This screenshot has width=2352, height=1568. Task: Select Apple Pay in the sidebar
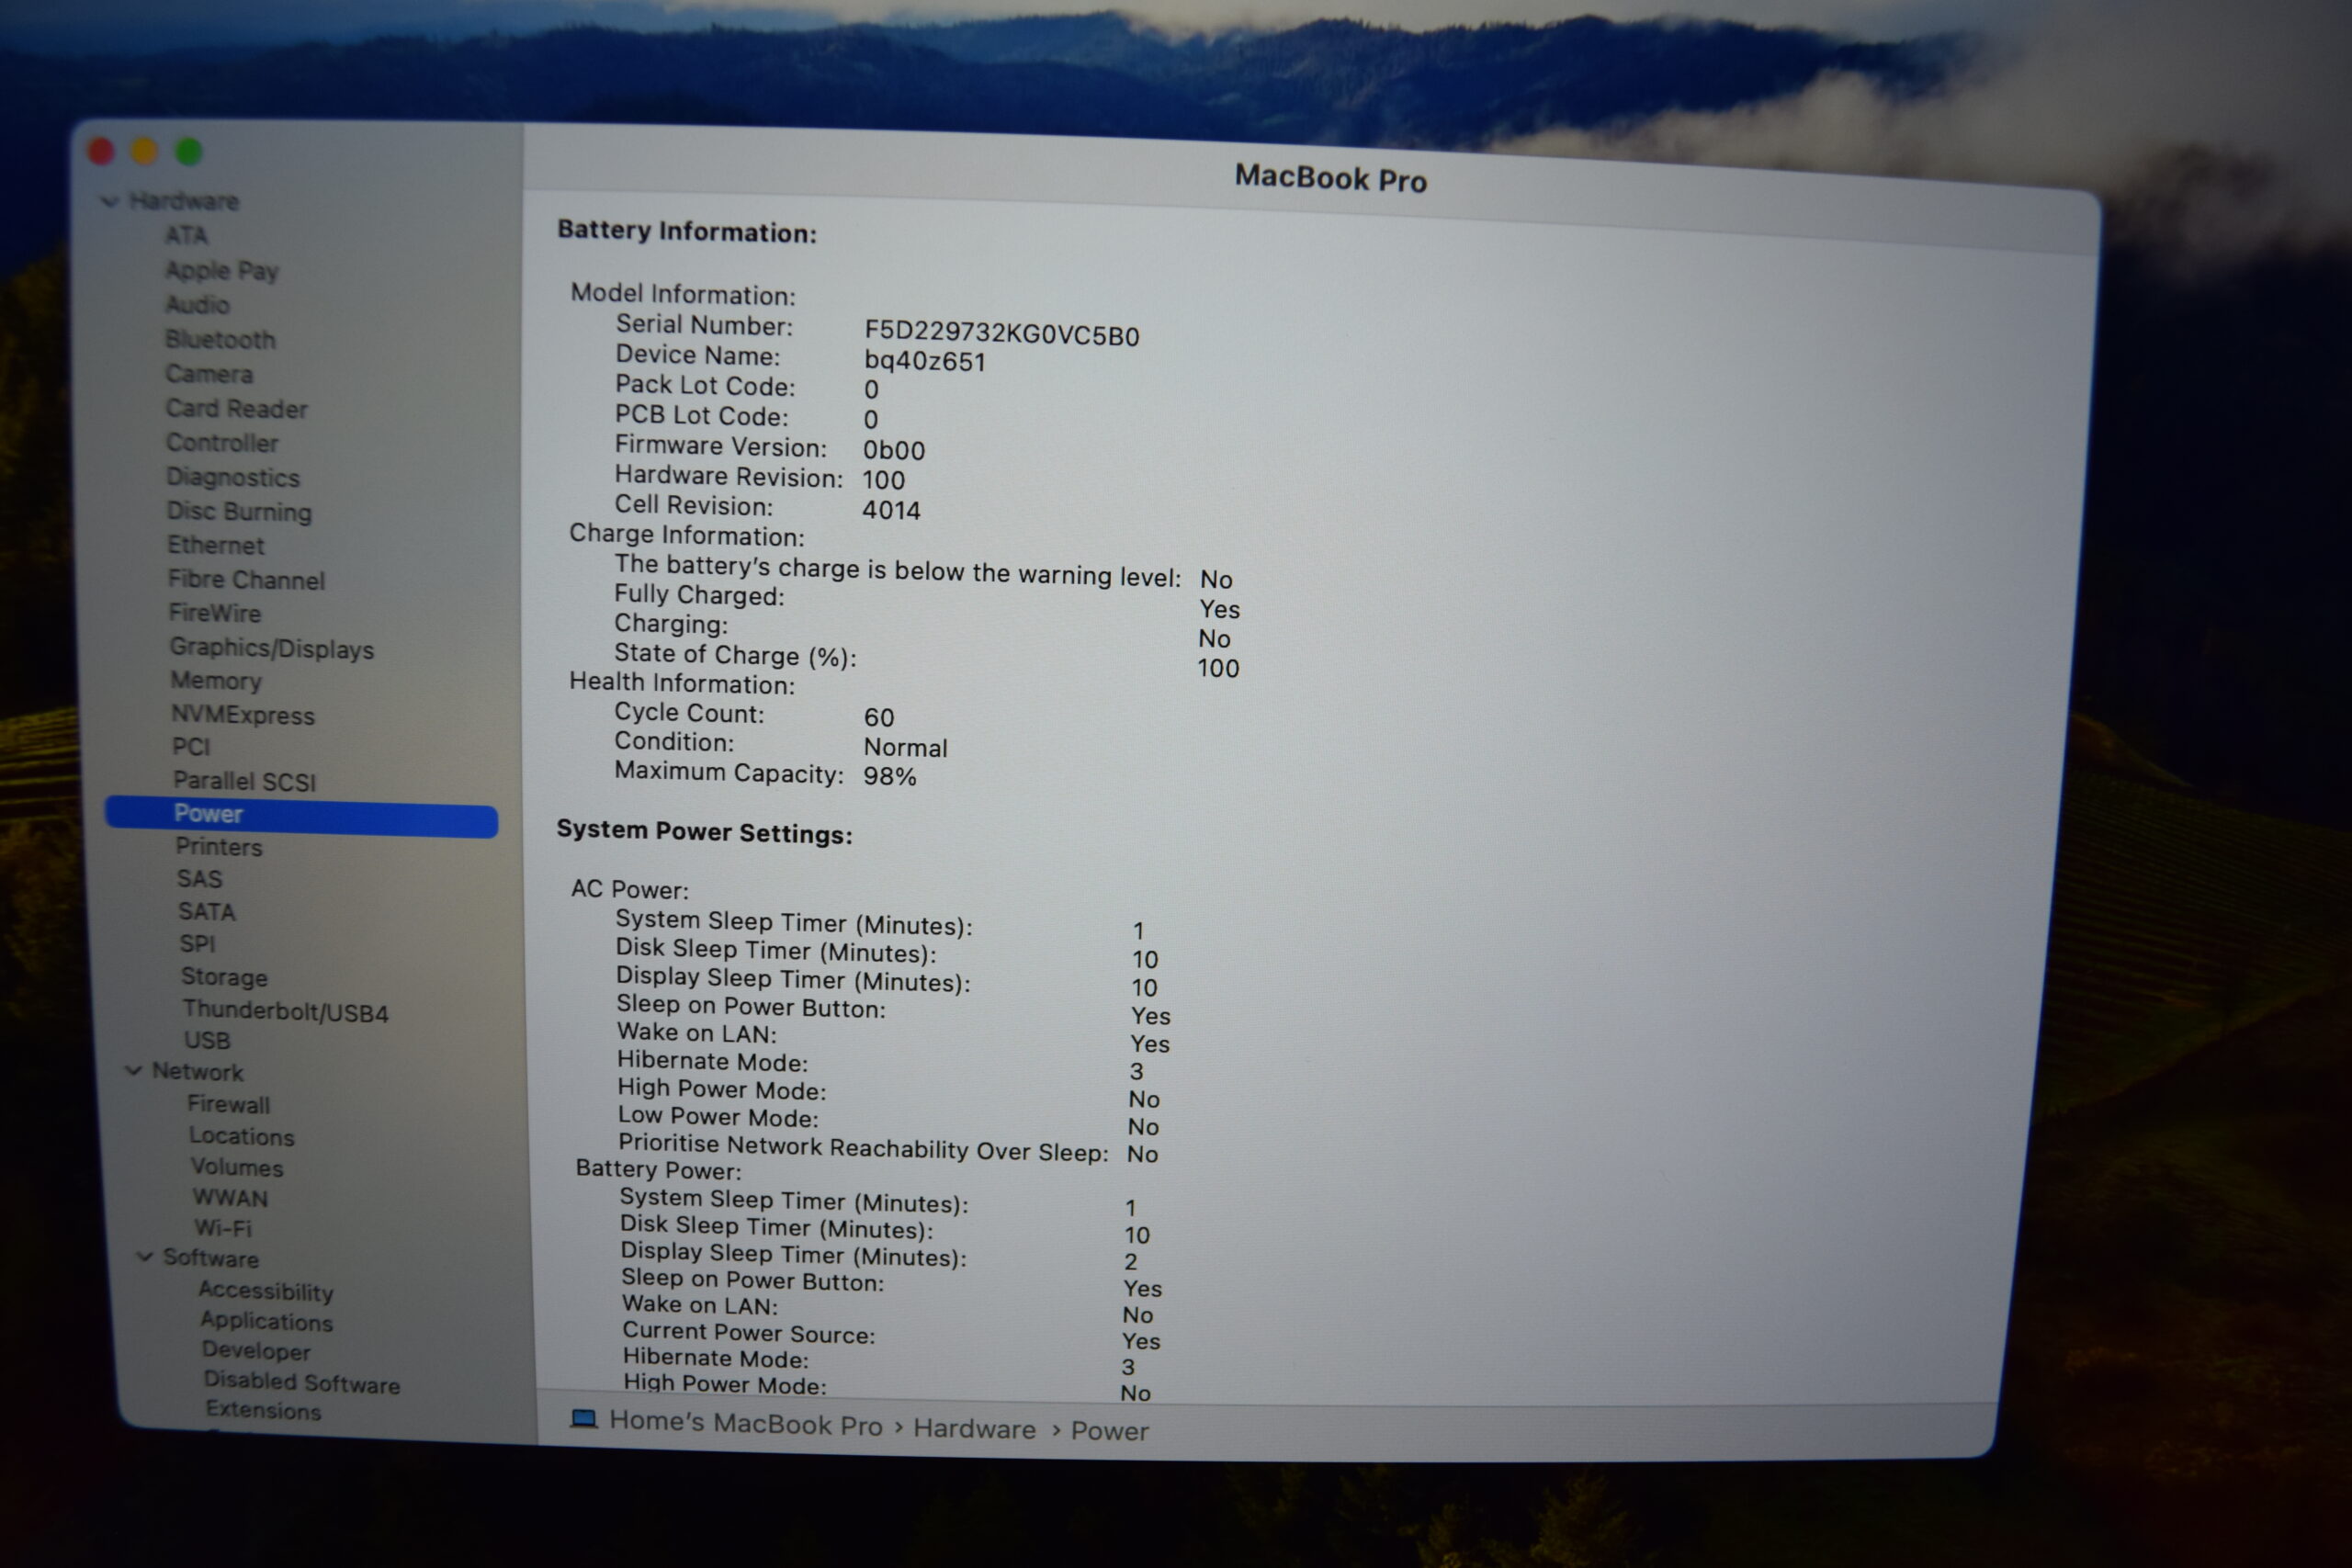point(222,270)
